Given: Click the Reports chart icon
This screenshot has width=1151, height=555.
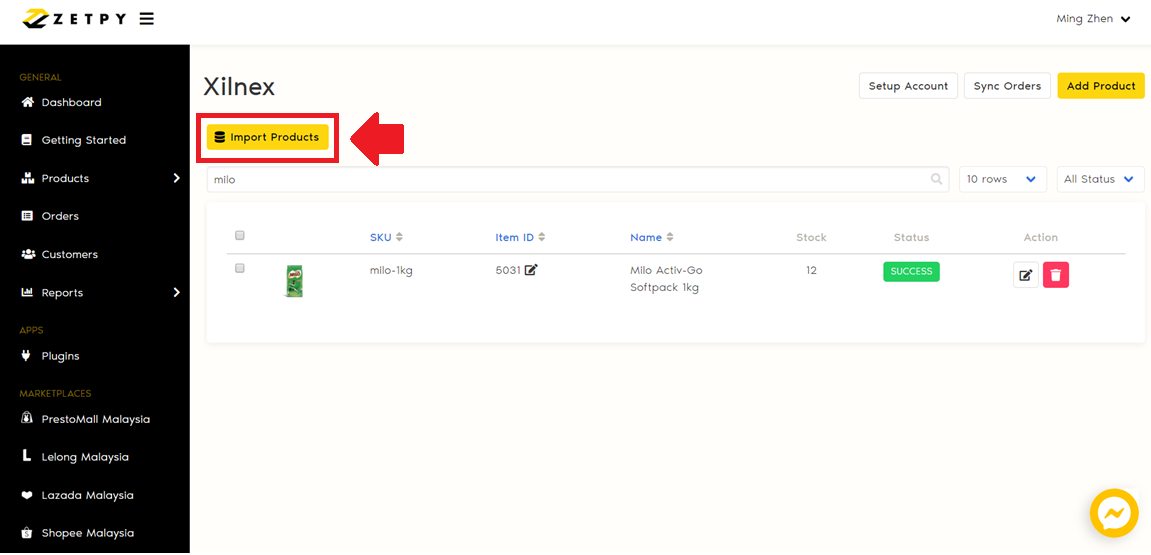Looking at the screenshot, I should point(28,292).
